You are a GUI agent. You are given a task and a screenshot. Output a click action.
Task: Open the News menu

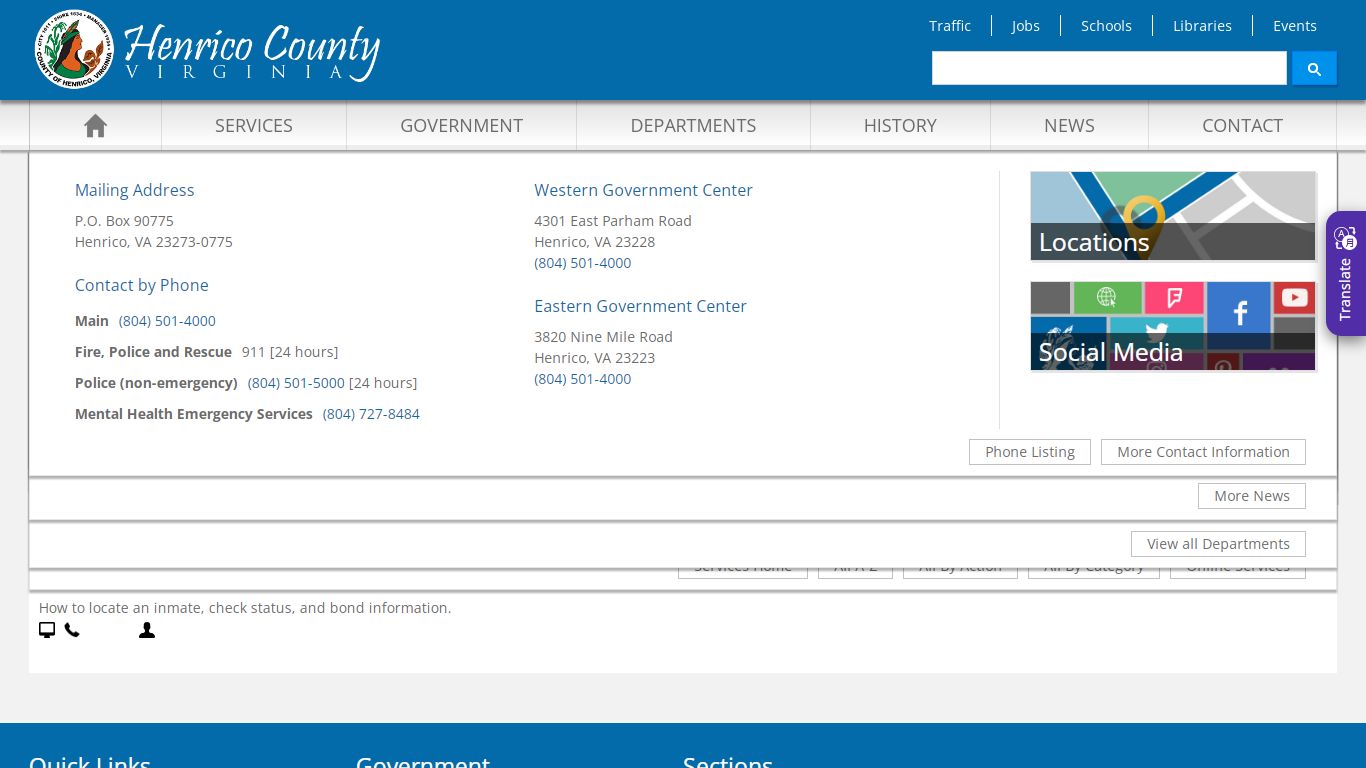pos(1069,125)
